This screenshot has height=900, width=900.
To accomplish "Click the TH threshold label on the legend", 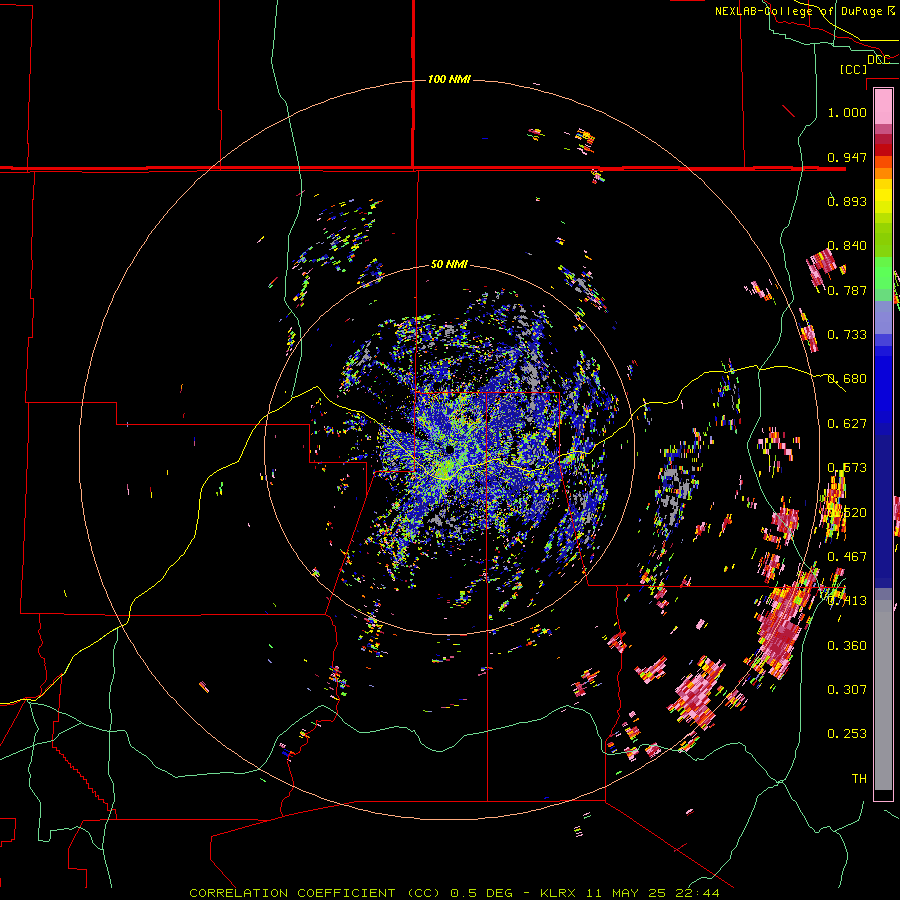I will [x=859, y=779].
